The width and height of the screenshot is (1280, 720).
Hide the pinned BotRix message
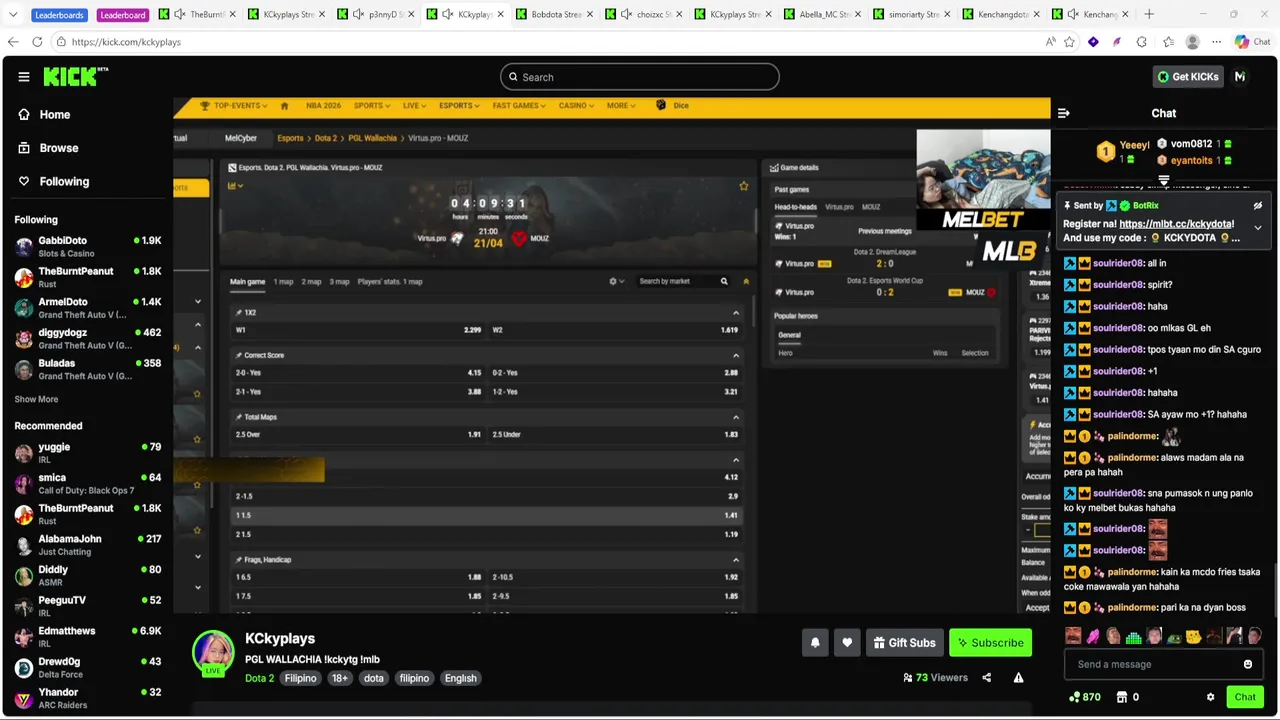pos(1258,205)
